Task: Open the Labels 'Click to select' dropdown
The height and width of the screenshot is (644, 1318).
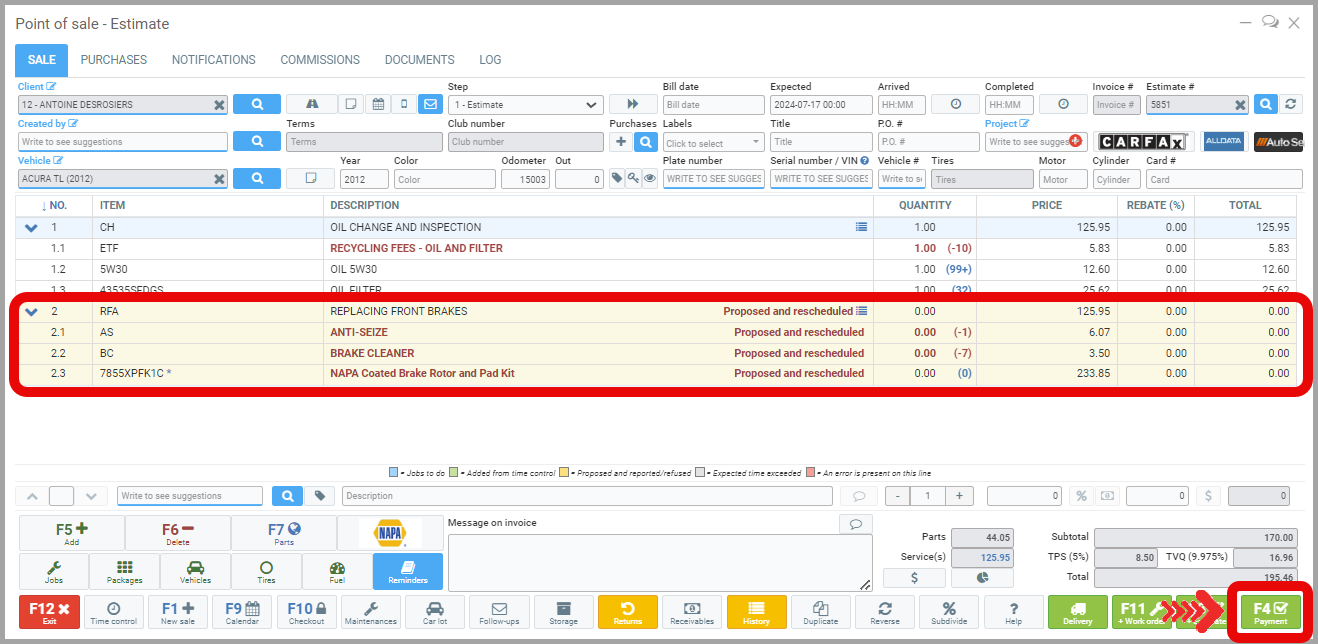Action: [x=713, y=143]
